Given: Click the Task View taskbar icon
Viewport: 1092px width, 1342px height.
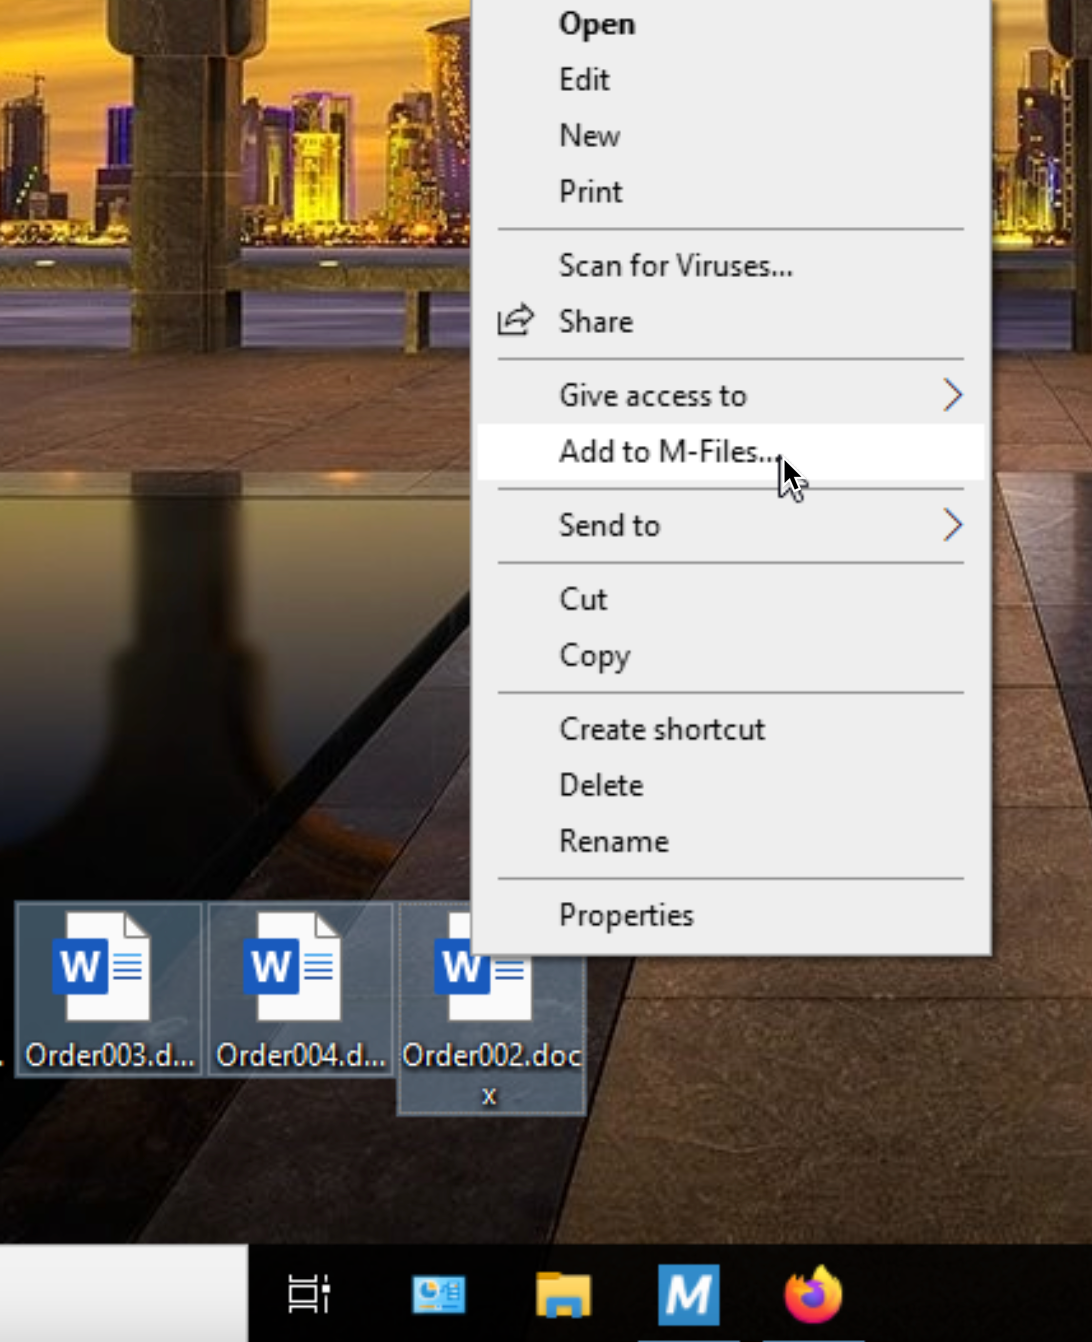Looking at the screenshot, I should (x=309, y=1294).
